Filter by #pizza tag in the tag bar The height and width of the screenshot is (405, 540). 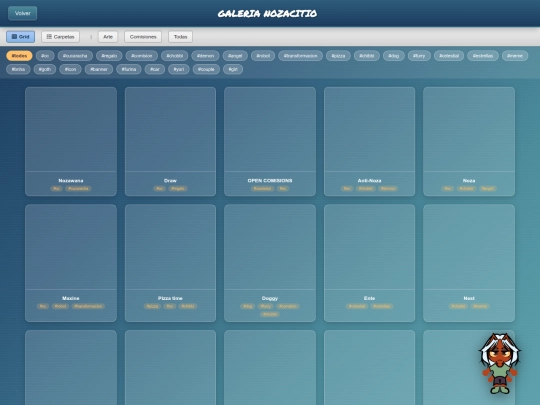[338, 55]
